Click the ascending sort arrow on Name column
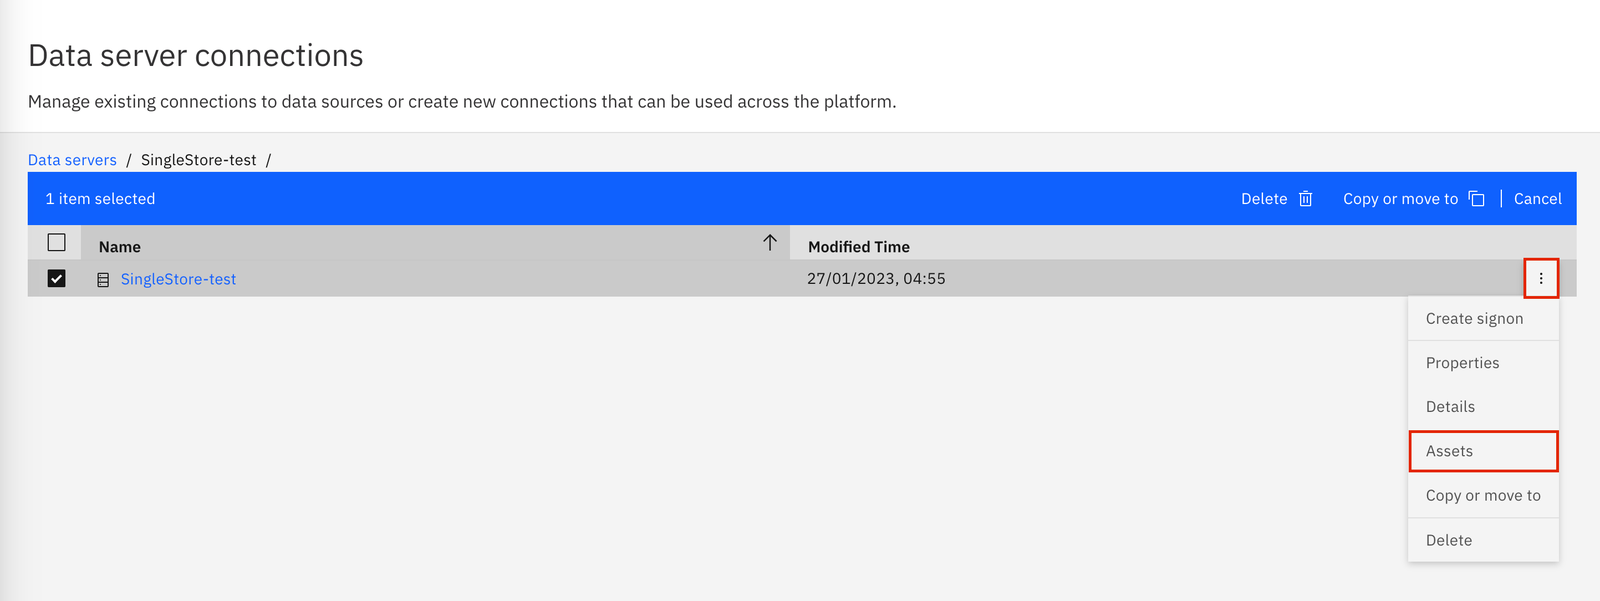The width and height of the screenshot is (1600, 601). pyautogui.click(x=769, y=242)
